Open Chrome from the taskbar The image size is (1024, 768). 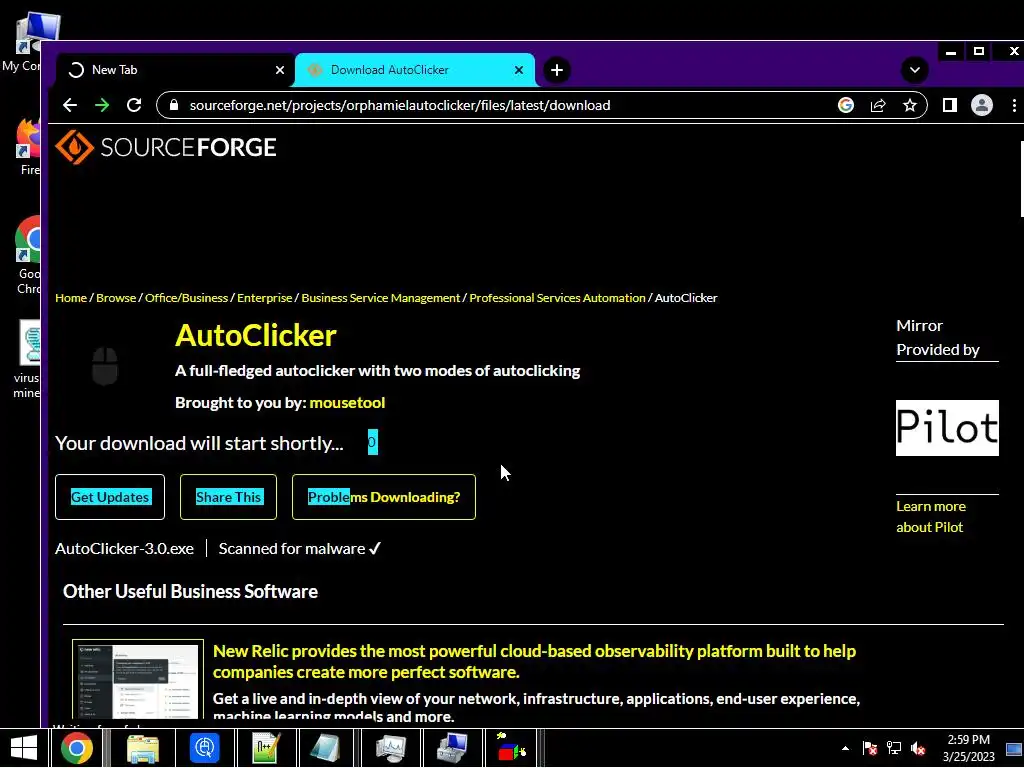[x=76, y=748]
